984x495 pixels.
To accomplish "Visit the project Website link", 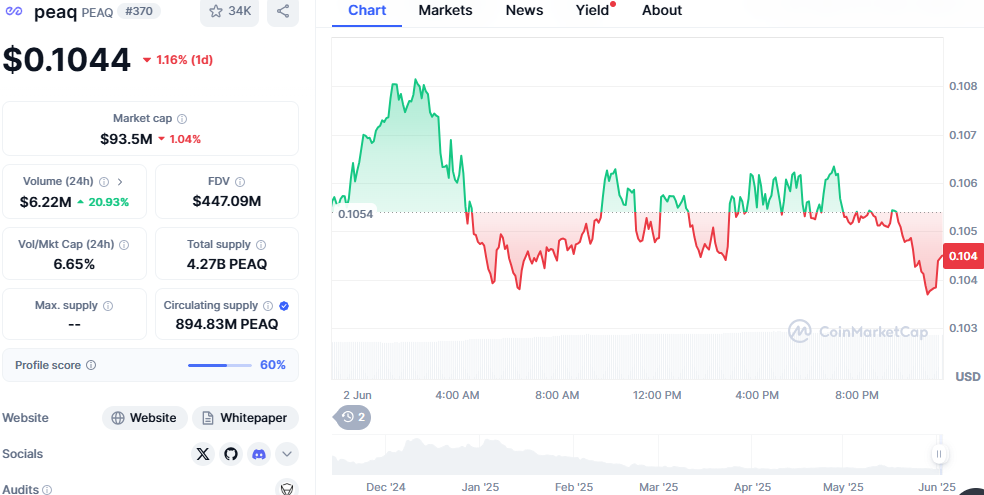I will [x=144, y=418].
